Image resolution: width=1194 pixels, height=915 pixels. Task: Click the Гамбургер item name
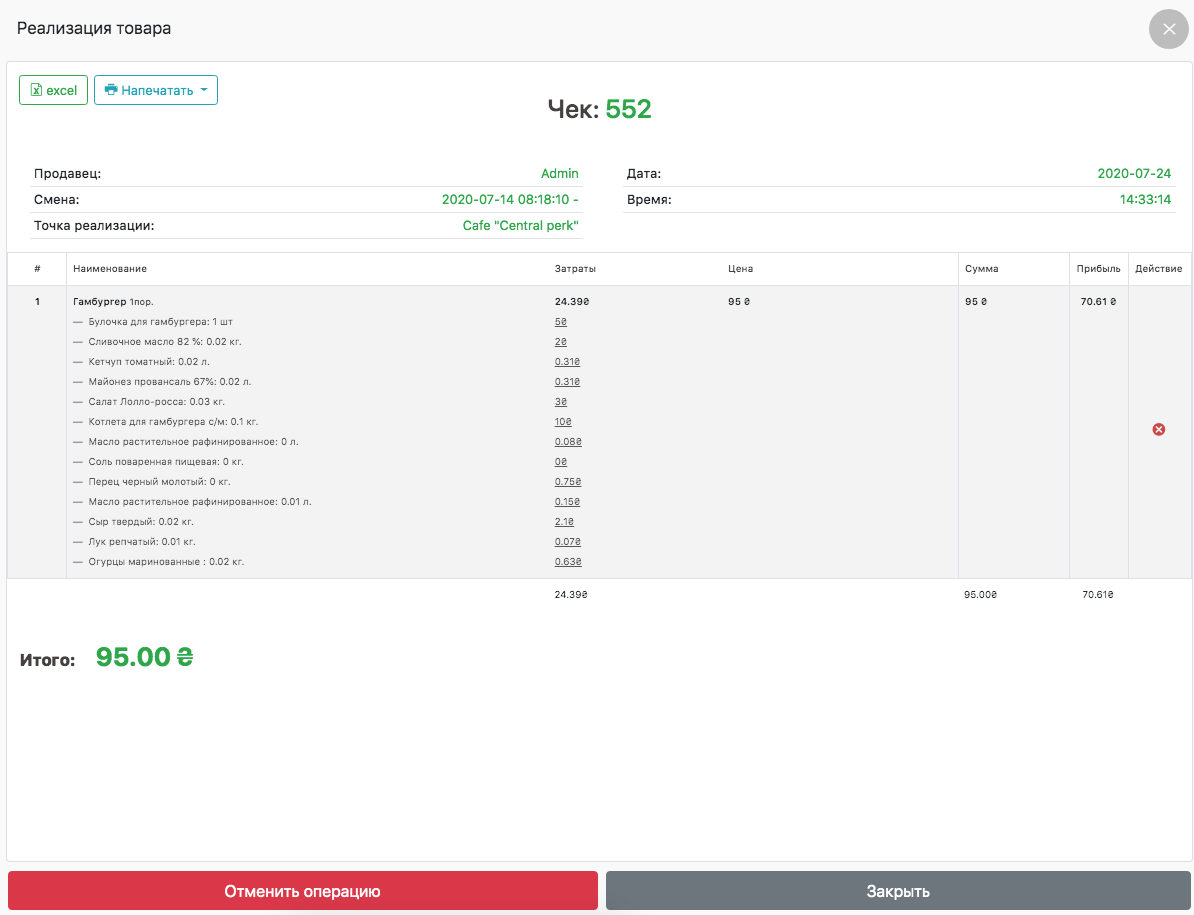100,301
